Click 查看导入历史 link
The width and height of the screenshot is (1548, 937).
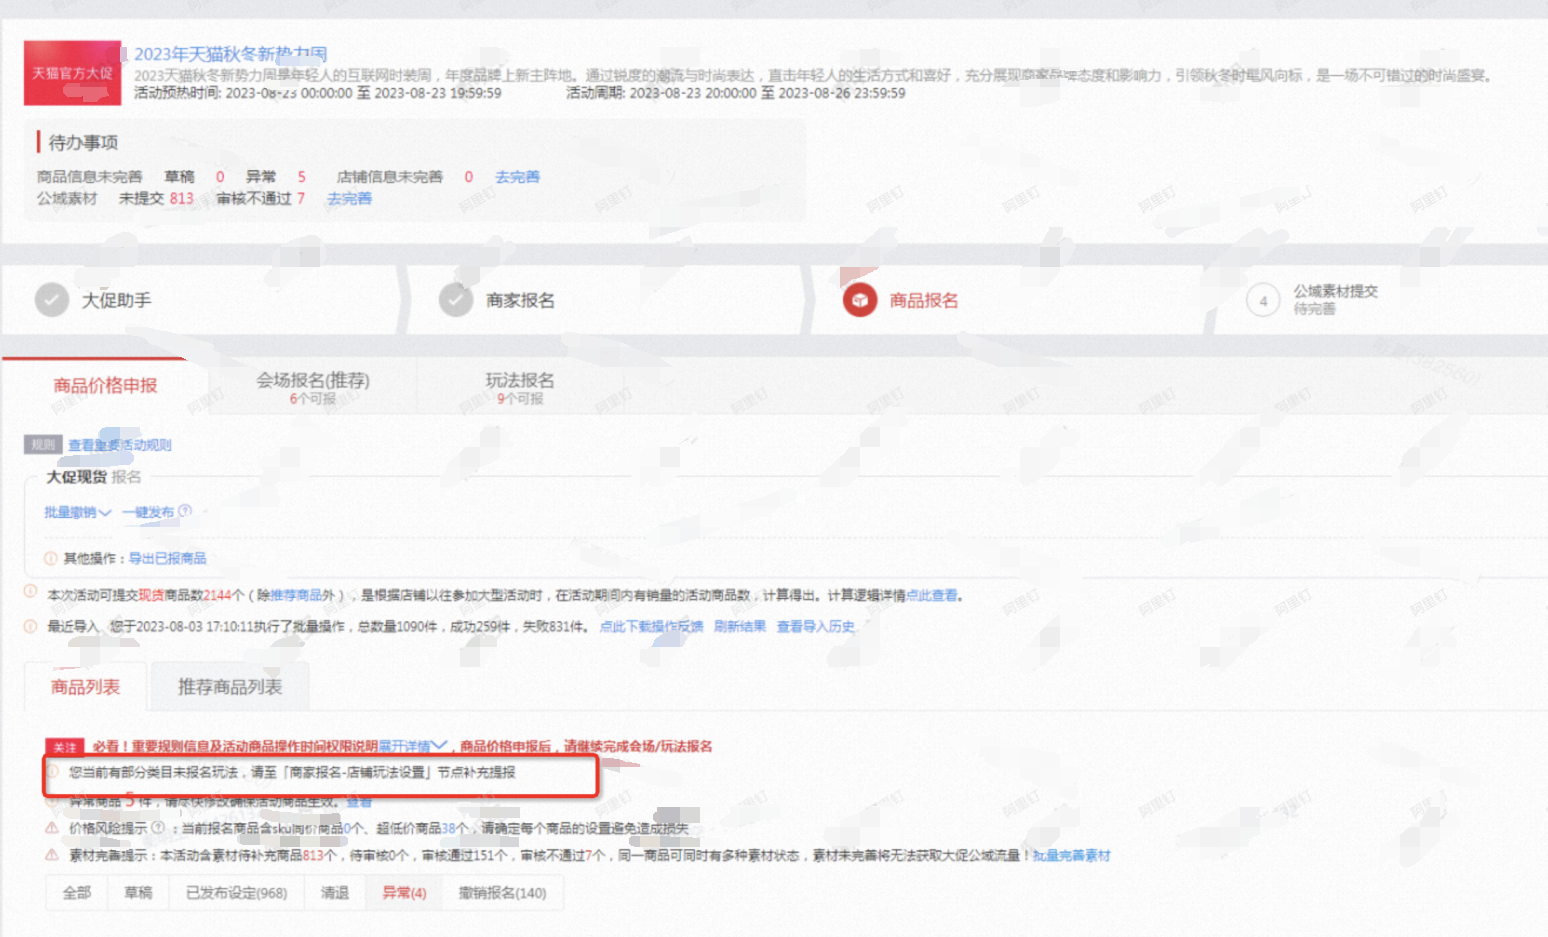pos(816,626)
